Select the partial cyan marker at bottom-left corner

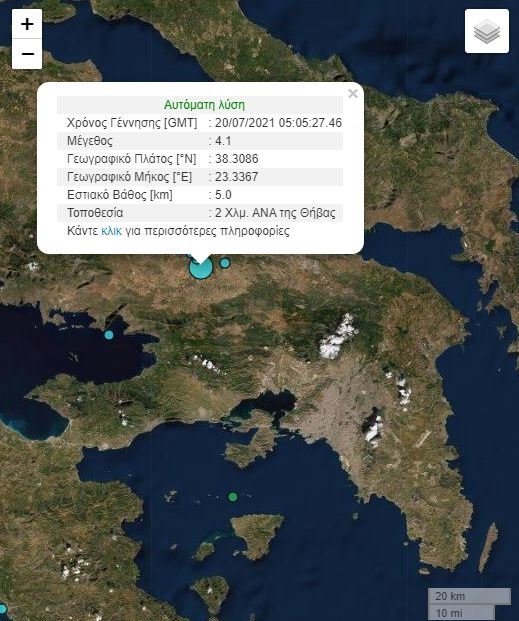tap(3, 609)
